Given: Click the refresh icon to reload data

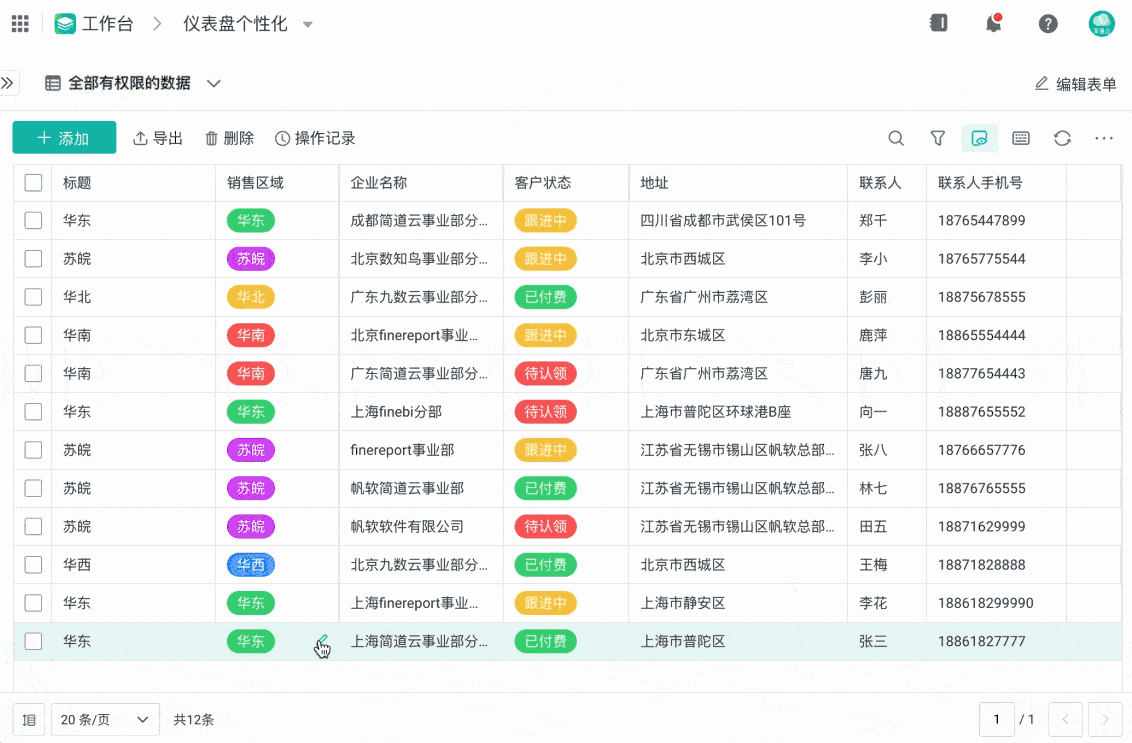Looking at the screenshot, I should point(1062,138).
